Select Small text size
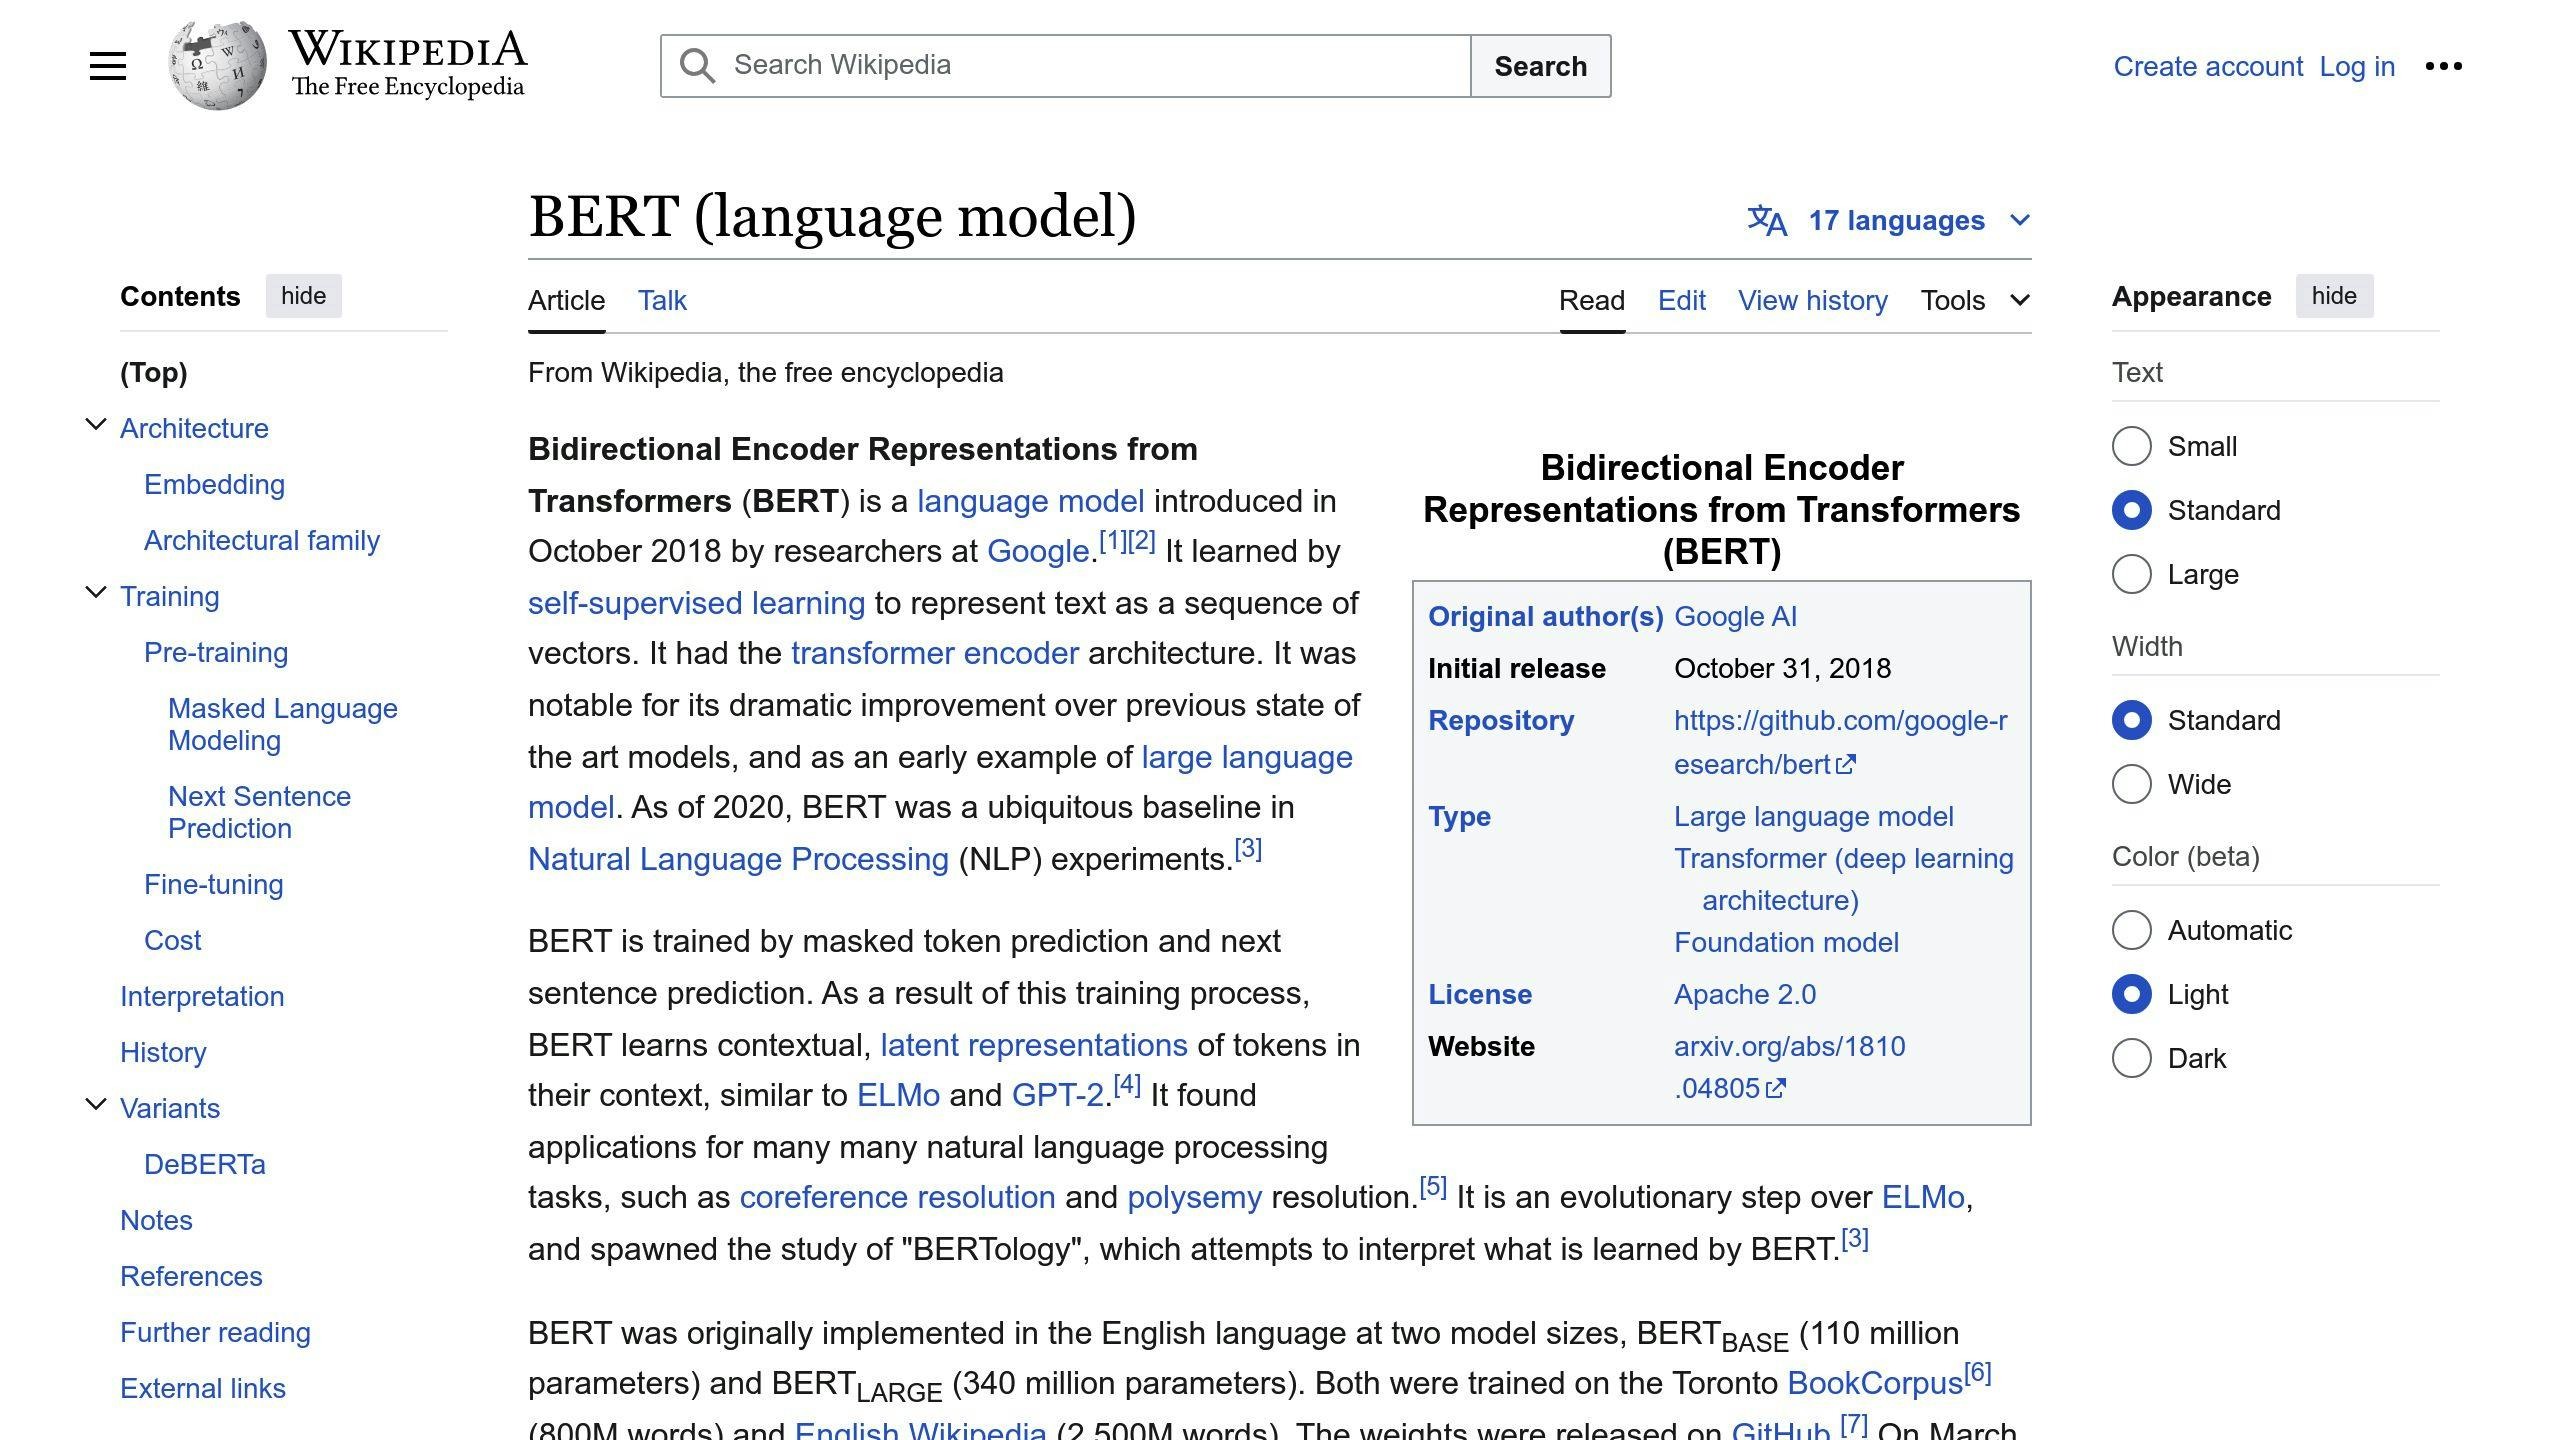The width and height of the screenshot is (2560, 1440). 2132,446
